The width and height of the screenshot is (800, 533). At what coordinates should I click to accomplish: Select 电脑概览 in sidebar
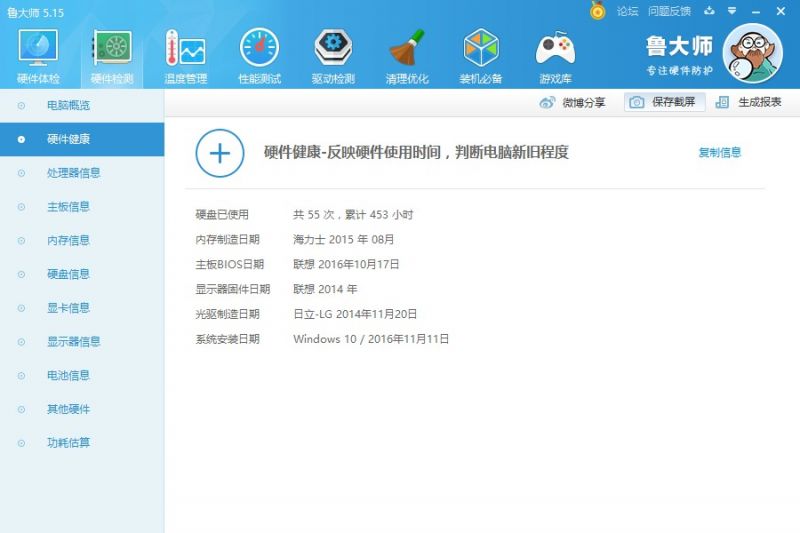[82, 106]
